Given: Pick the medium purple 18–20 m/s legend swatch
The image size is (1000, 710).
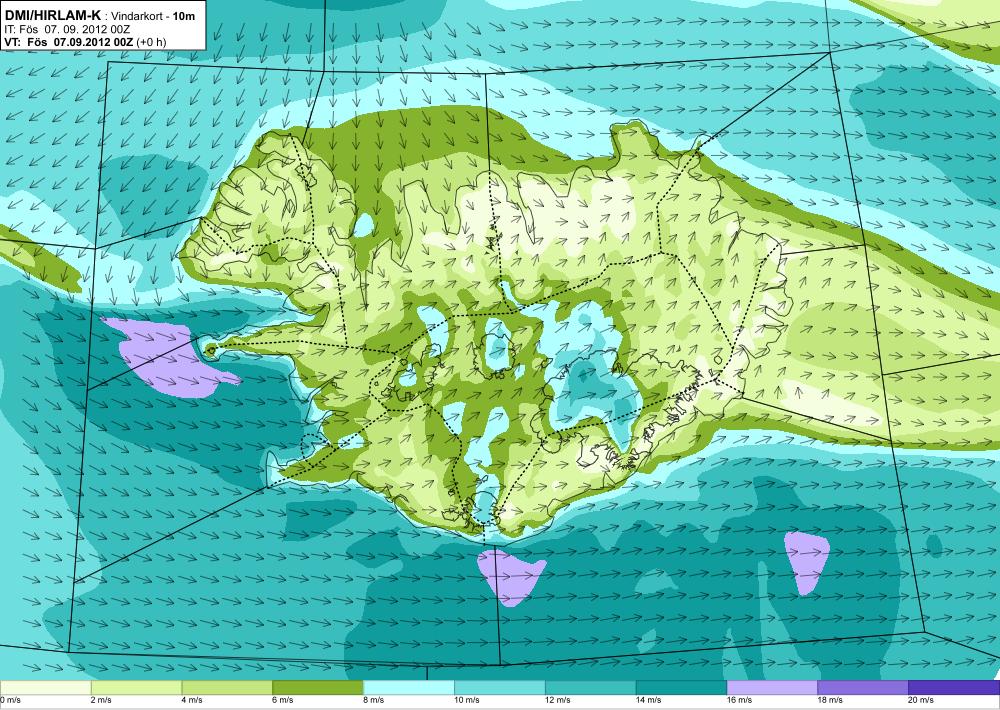Looking at the screenshot, I should click(x=864, y=687).
